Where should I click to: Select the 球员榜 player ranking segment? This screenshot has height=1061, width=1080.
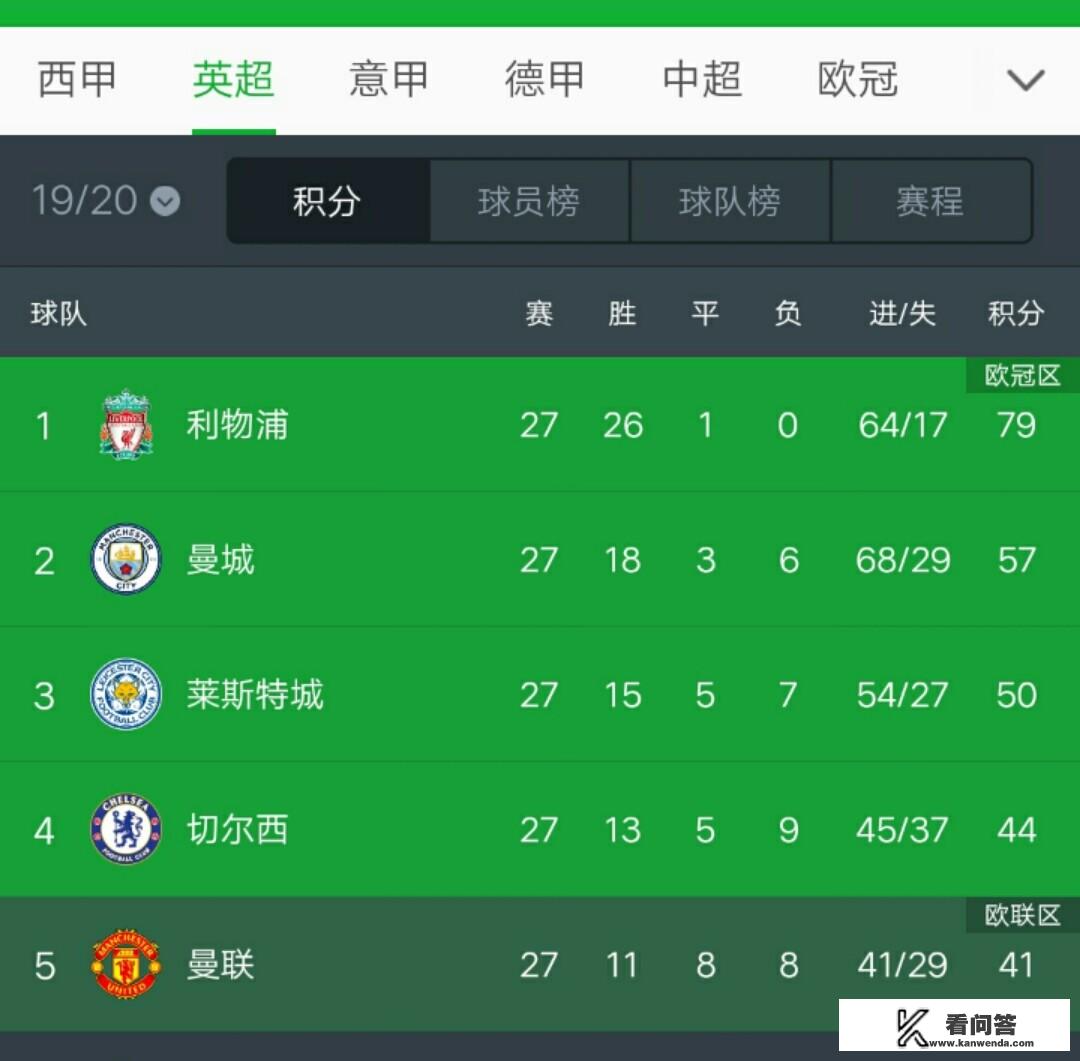[x=529, y=200]
